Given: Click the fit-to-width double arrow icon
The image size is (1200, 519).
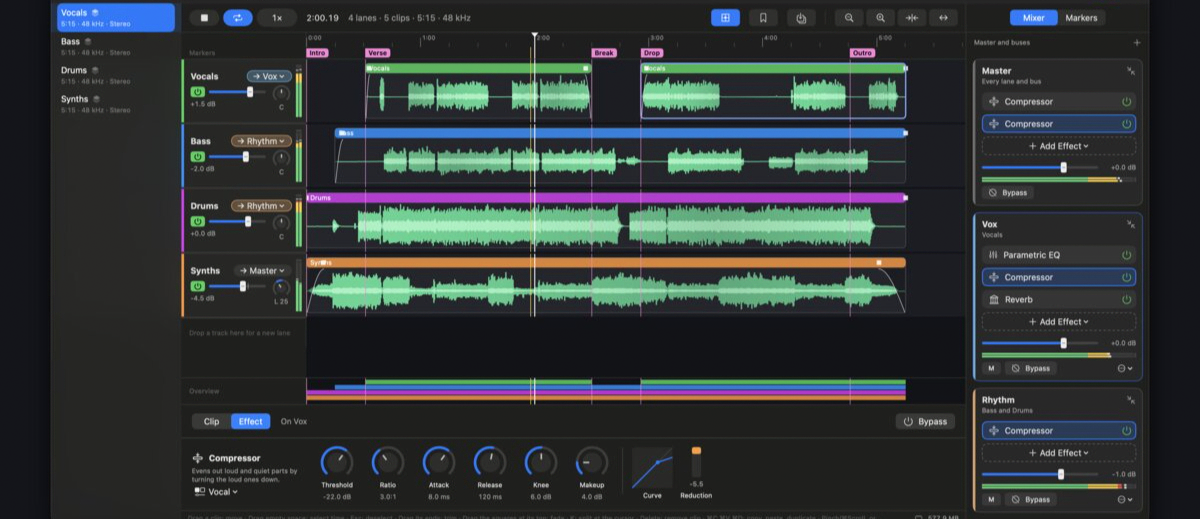Looking at the screenshot, I should click(x=942, y=17).
